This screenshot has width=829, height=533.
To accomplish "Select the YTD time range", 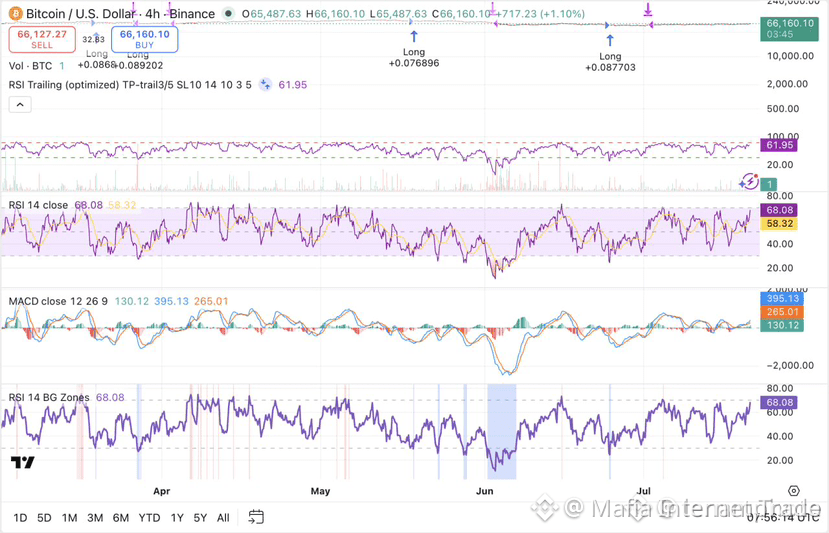I will (149, 518).
